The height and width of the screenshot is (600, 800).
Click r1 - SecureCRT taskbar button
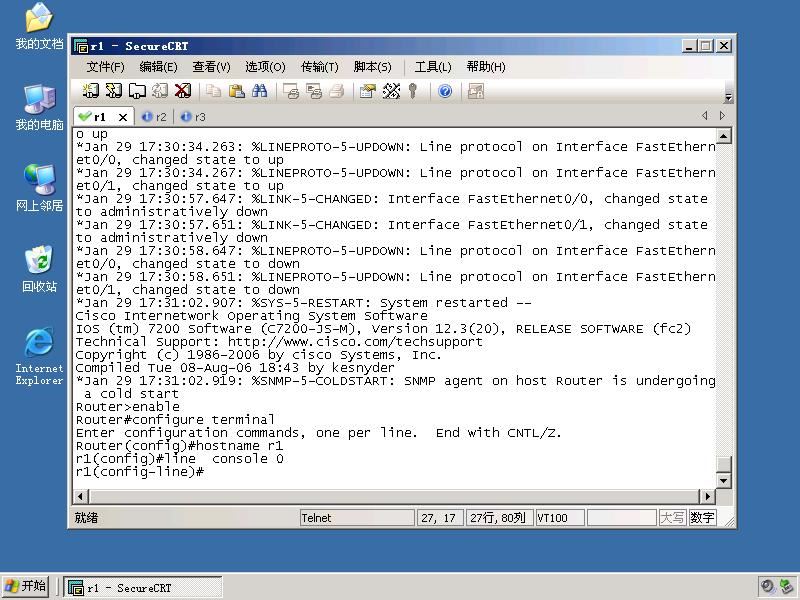click(142, 588)
